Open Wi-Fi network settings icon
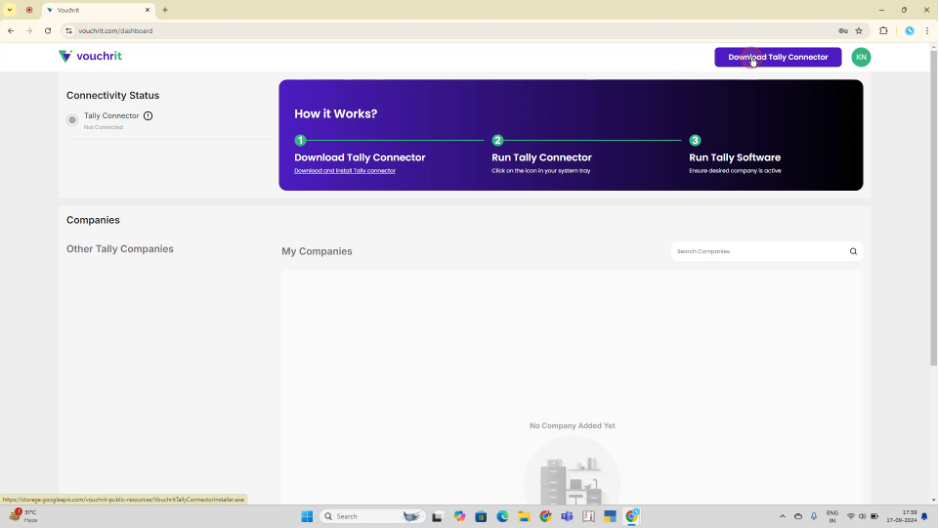The height and width of the screenshot is (529, 939). pos(850,516)
